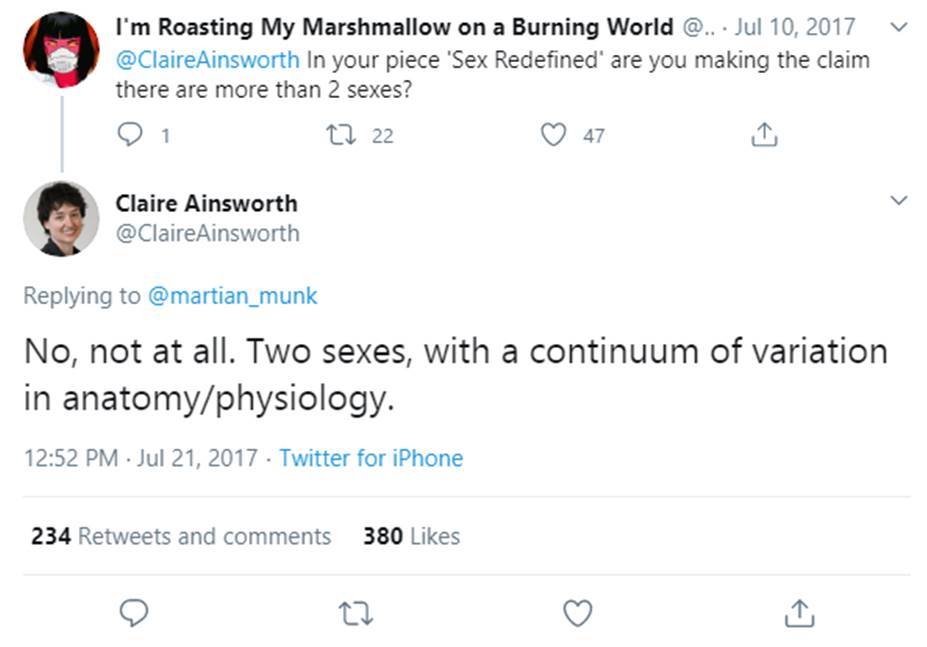Reply to the first tweet via speech bubble
Image resolution: width=927 pixels, height=647 pixels.
[131, 135]
